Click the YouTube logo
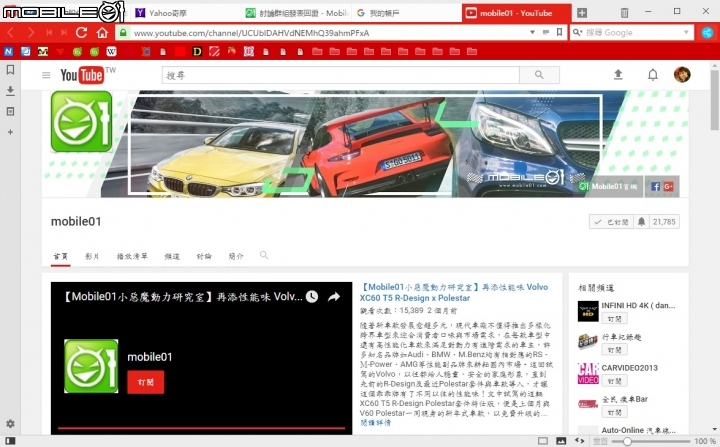720x447 pixels. [82, 75]
